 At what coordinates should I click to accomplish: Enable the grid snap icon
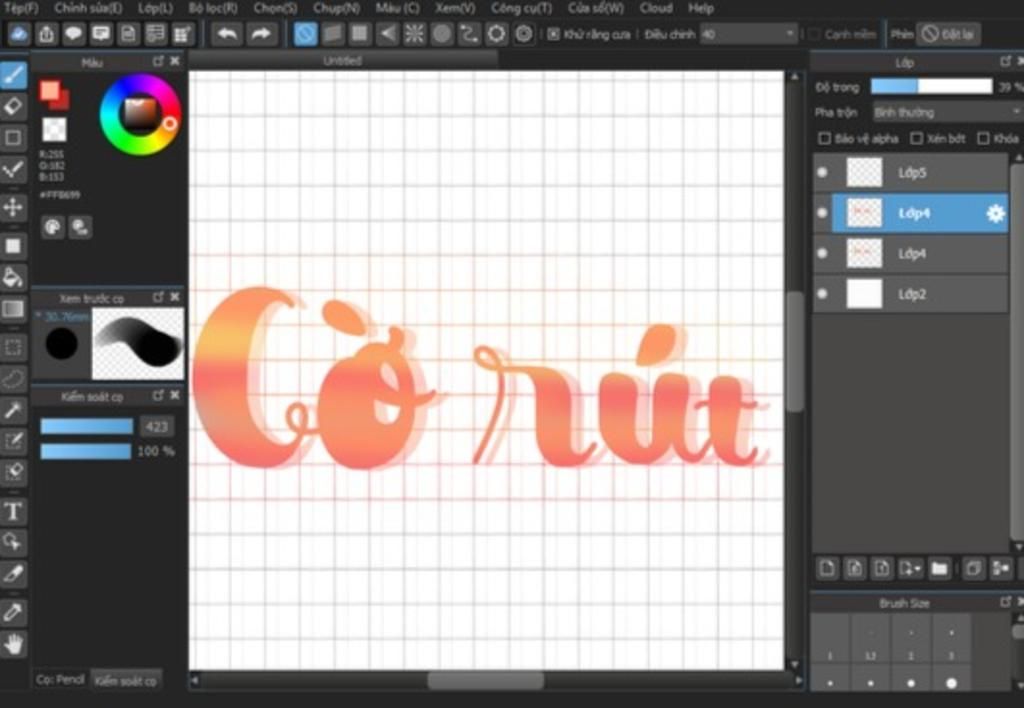tap(359, 34)
